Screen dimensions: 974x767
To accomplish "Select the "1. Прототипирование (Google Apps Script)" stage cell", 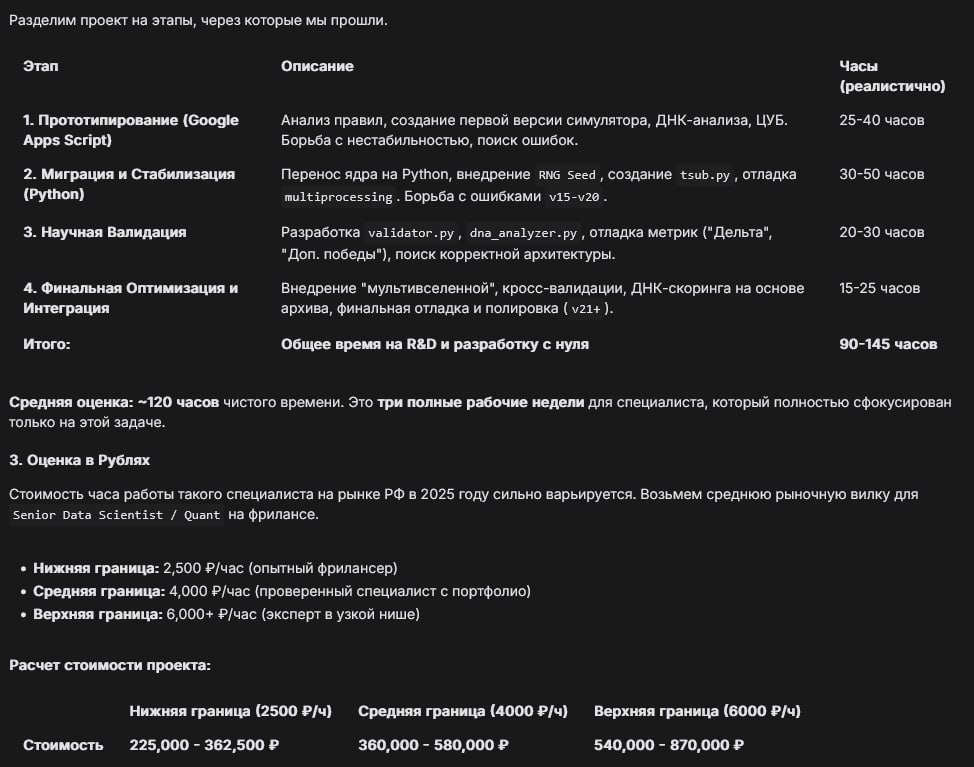I will pos(131,130).
